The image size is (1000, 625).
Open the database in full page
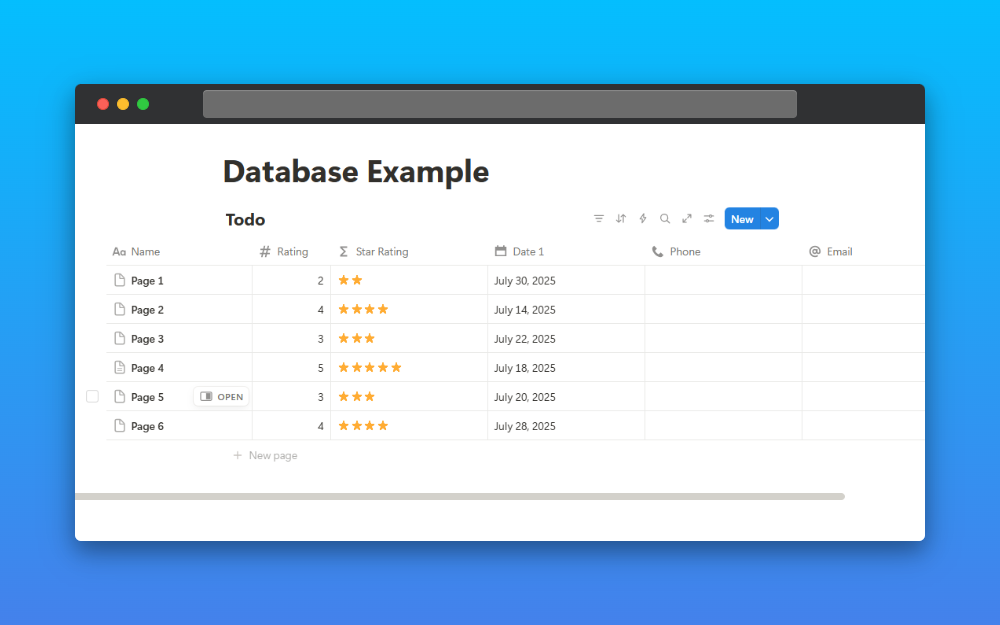[687, 219]
